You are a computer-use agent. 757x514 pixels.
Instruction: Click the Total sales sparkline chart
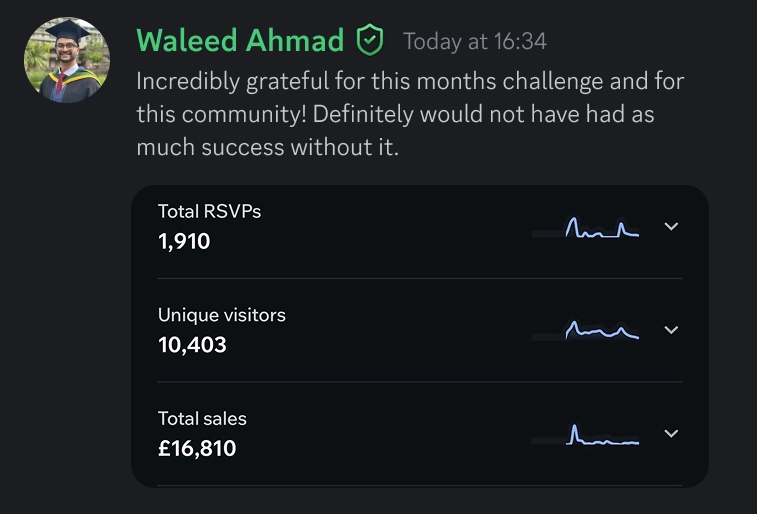(x=585, y=435)
